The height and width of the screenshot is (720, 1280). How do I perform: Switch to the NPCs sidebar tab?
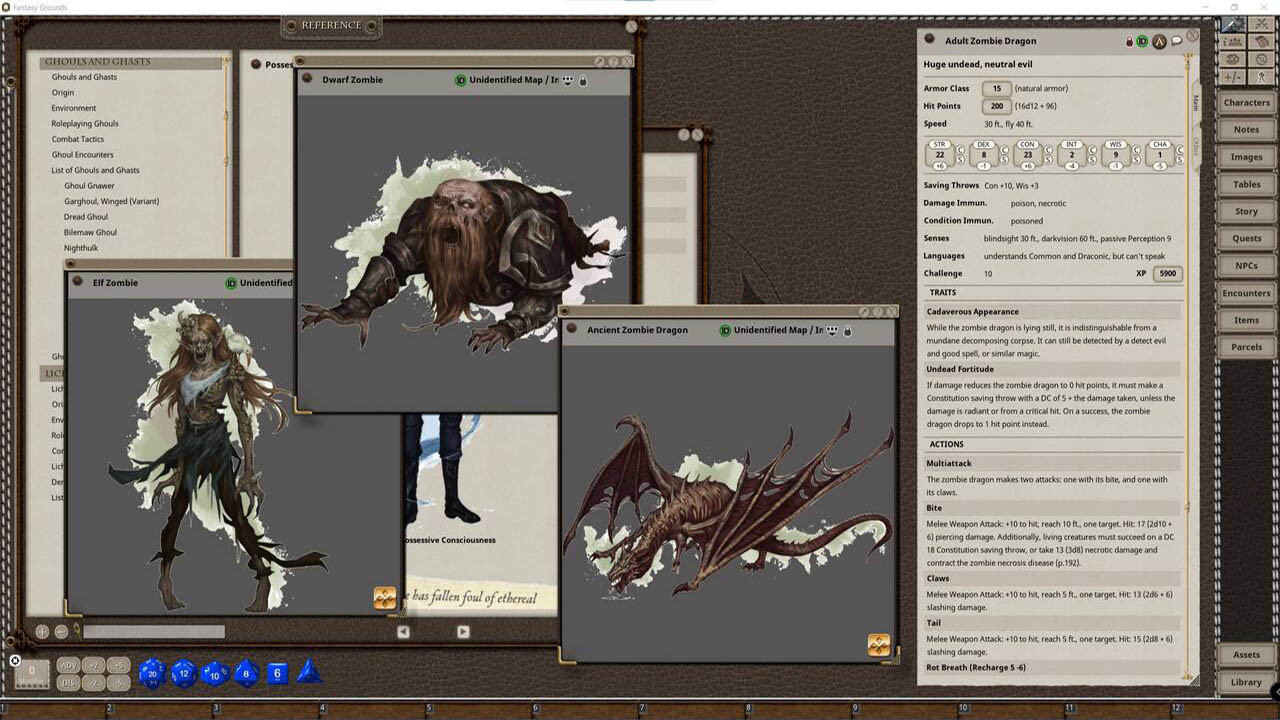click(x=1246, y=265)
